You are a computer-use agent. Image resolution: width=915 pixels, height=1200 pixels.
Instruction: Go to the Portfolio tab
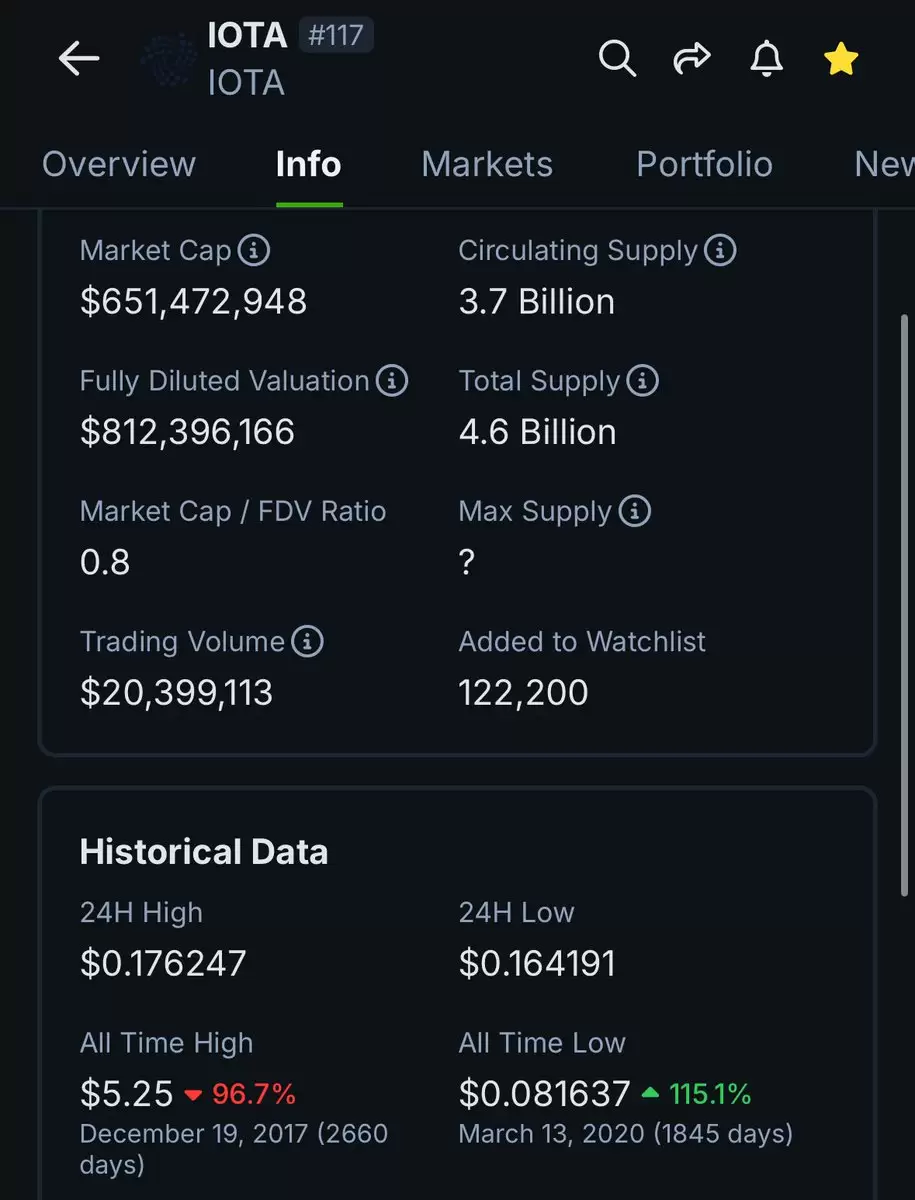705,164
